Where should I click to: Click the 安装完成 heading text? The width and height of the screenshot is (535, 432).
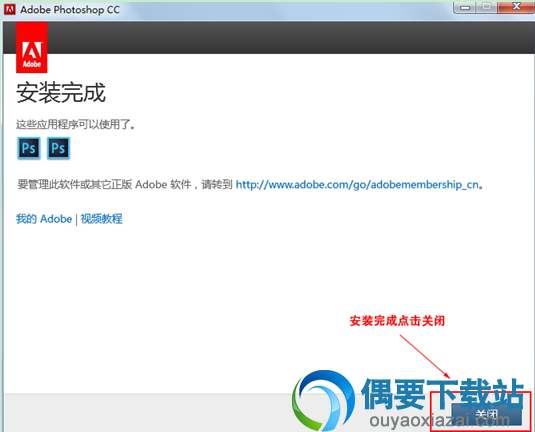[61, 92]
